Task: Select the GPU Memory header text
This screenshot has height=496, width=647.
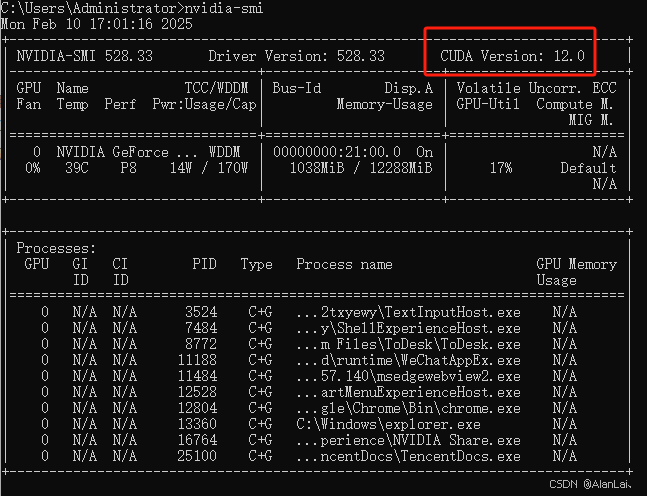Action: pyautogui.click(x=576, y=264)
